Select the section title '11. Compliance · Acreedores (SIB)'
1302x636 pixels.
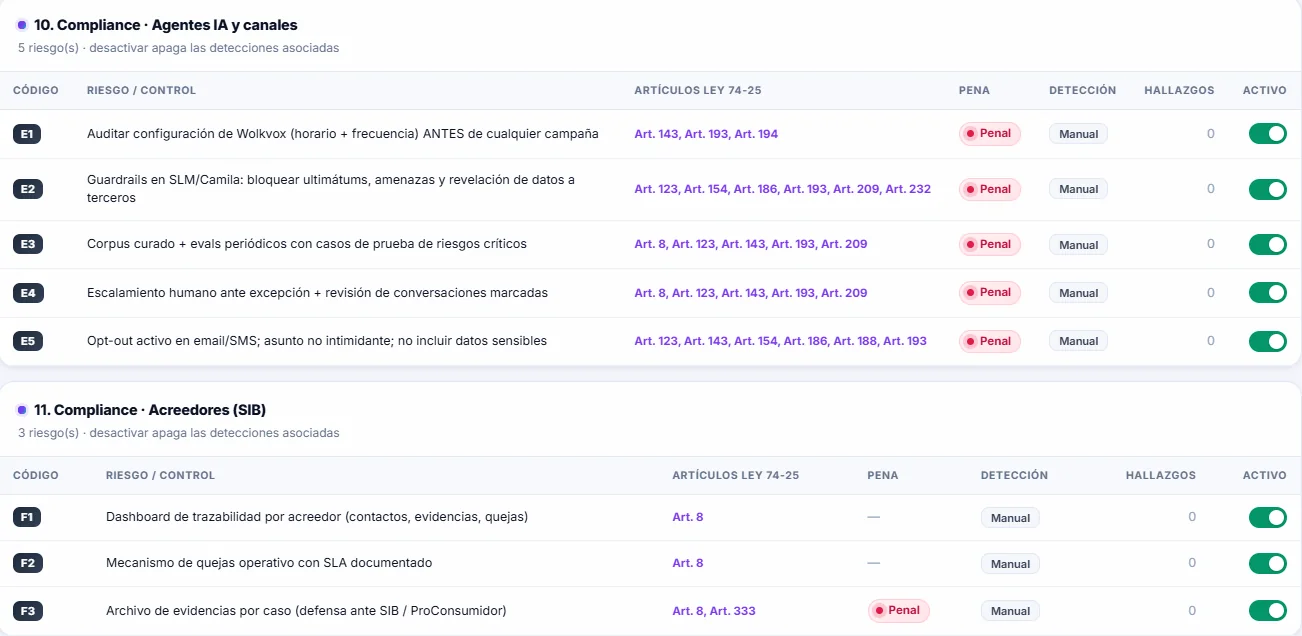pyautogui.click(x=150, y=410)
